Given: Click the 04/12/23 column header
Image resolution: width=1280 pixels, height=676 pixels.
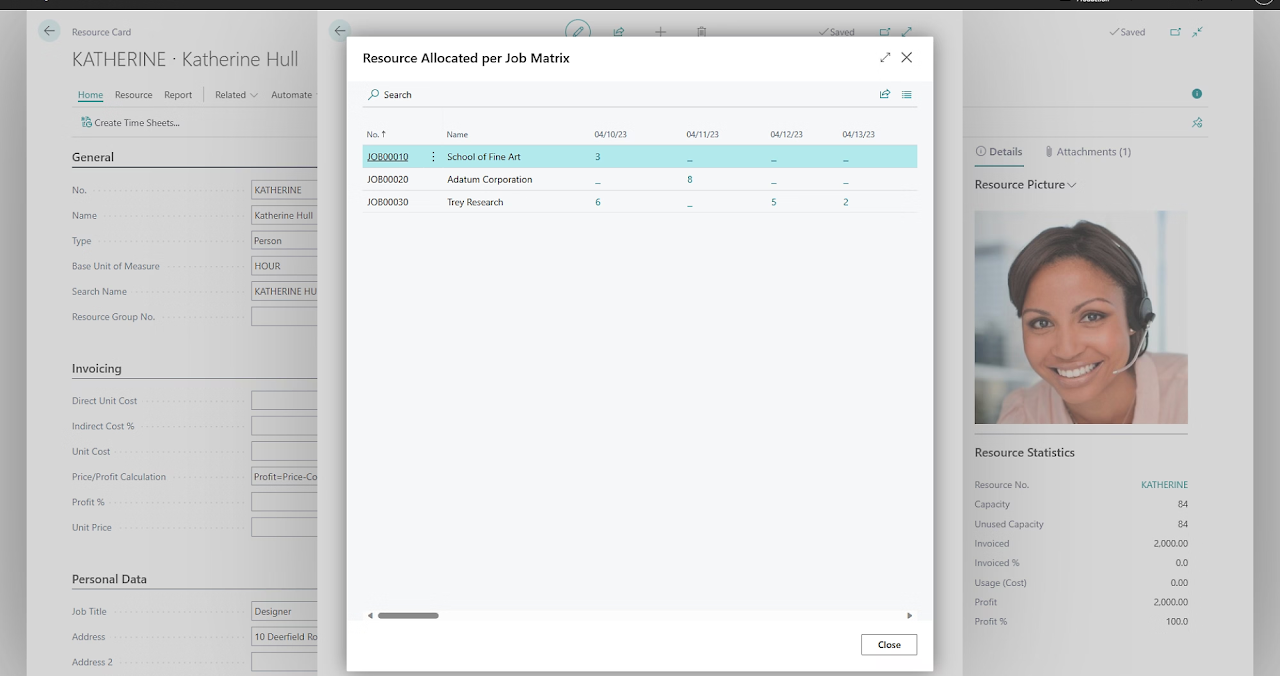Looking at the screenshot, I should [x=787, y=134].
